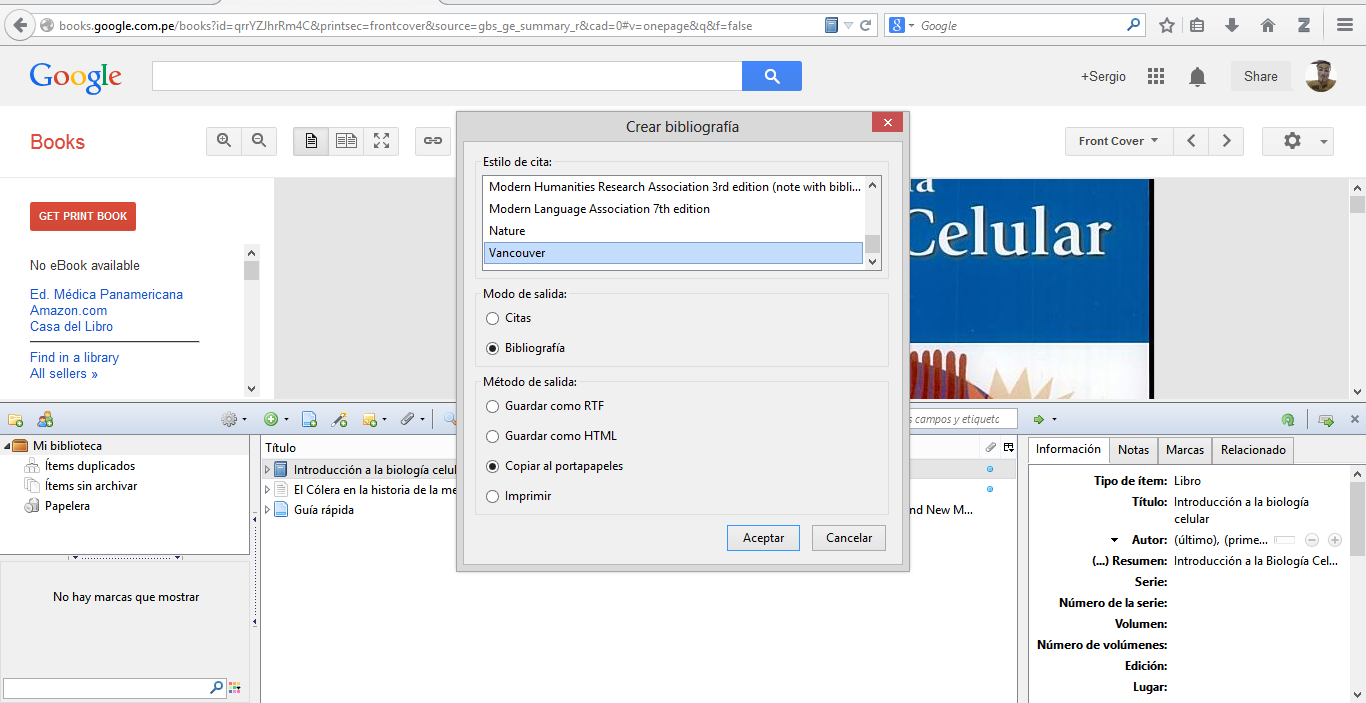Sync Zotero with the green sync icon
The image size is (1366, 703).
[1288, 419]
